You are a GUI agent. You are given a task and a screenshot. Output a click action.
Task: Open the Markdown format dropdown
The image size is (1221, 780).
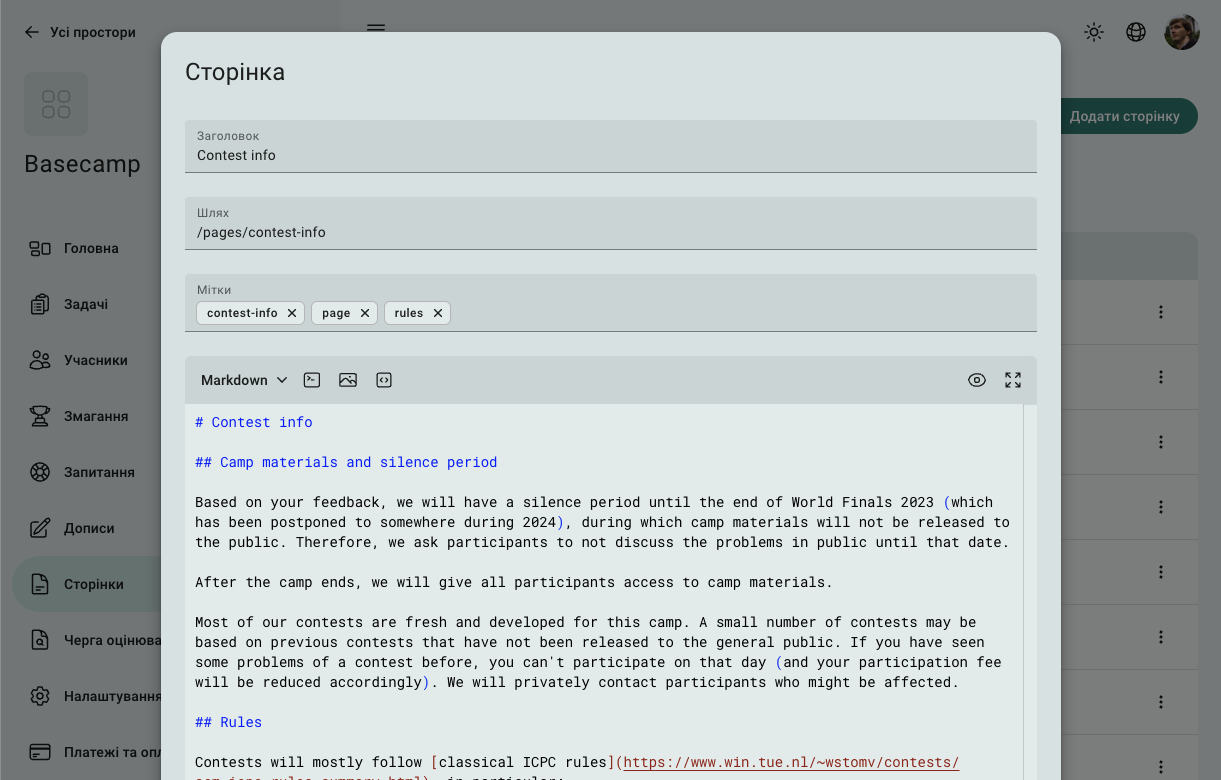[x=244, y=380]
